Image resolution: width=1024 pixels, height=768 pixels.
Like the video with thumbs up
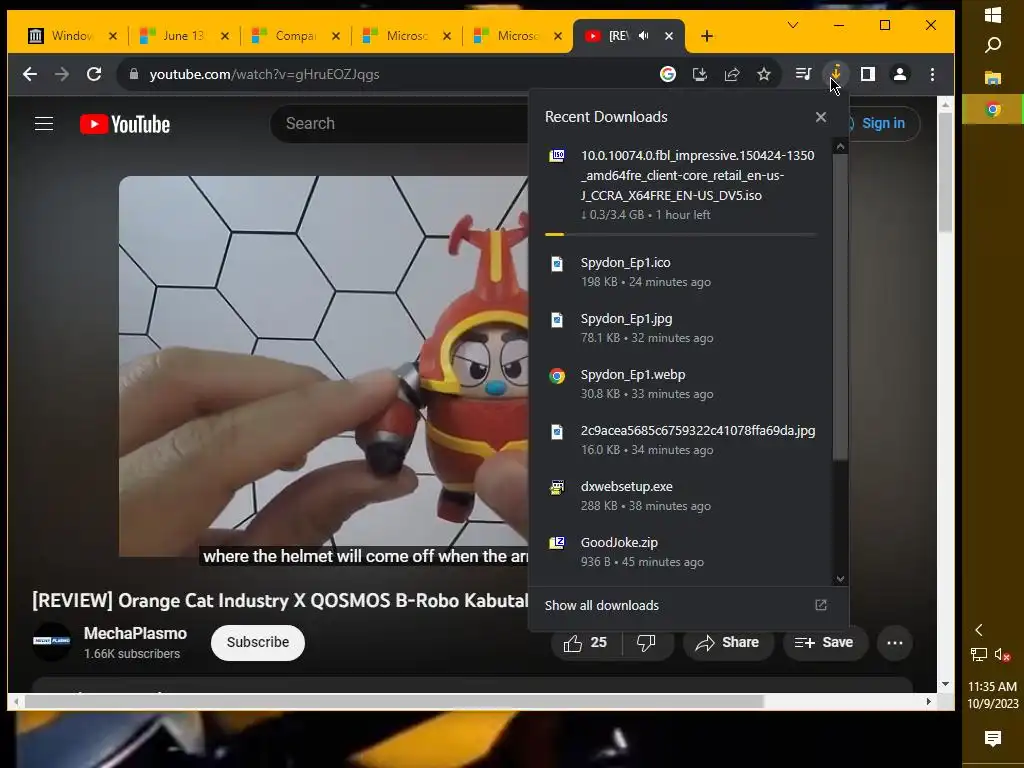pyautogui.click(x=585, y=643)
